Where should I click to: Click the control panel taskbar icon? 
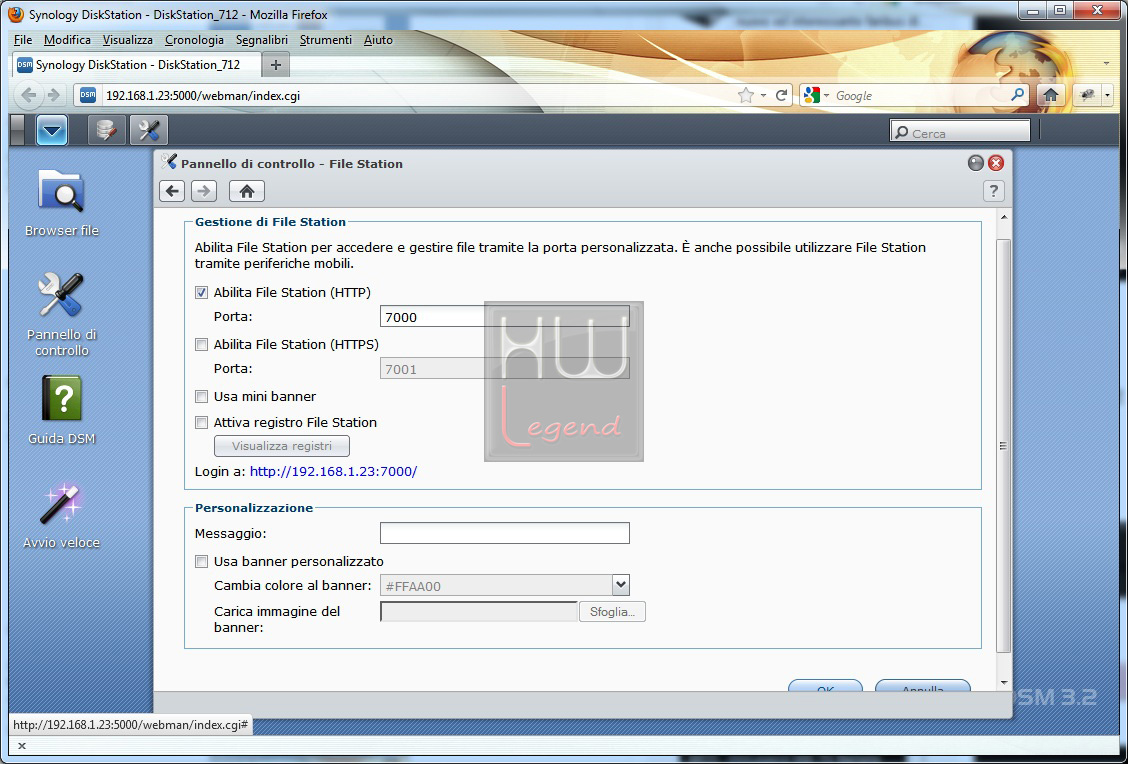[149, 130]
